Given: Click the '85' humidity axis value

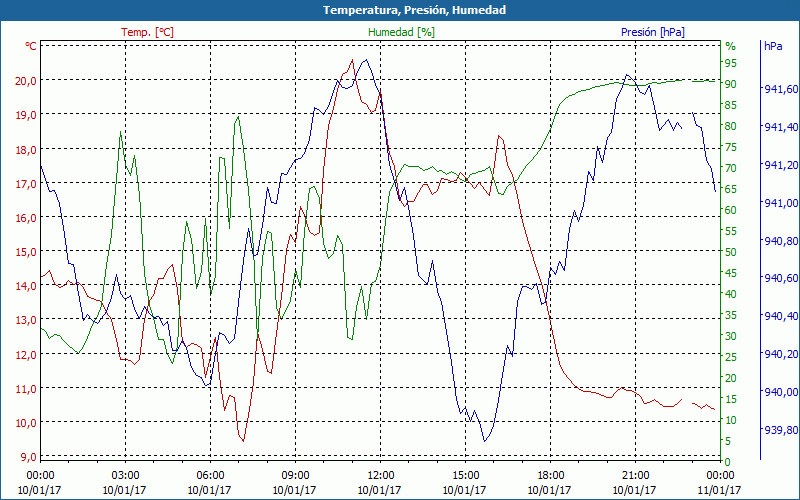Looking at the screenshot, I should (731, 105).
